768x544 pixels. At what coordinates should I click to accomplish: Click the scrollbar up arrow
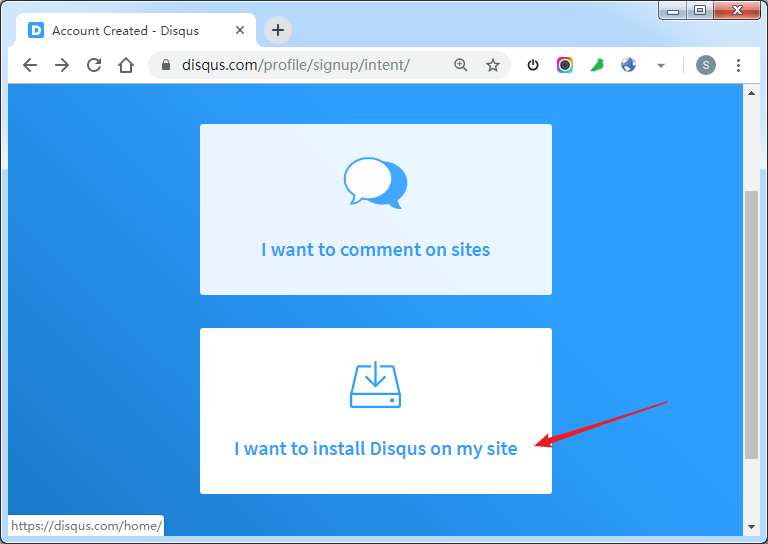(x=751, y=93)
